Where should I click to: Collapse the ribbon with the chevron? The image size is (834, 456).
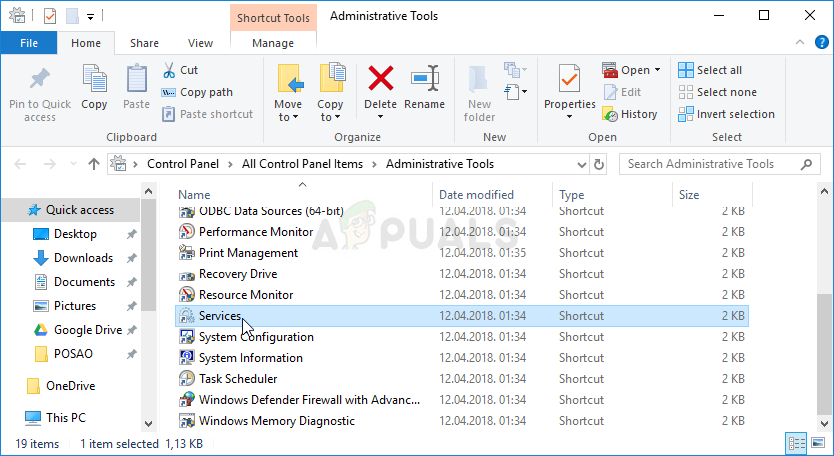[x=798, y=43]
